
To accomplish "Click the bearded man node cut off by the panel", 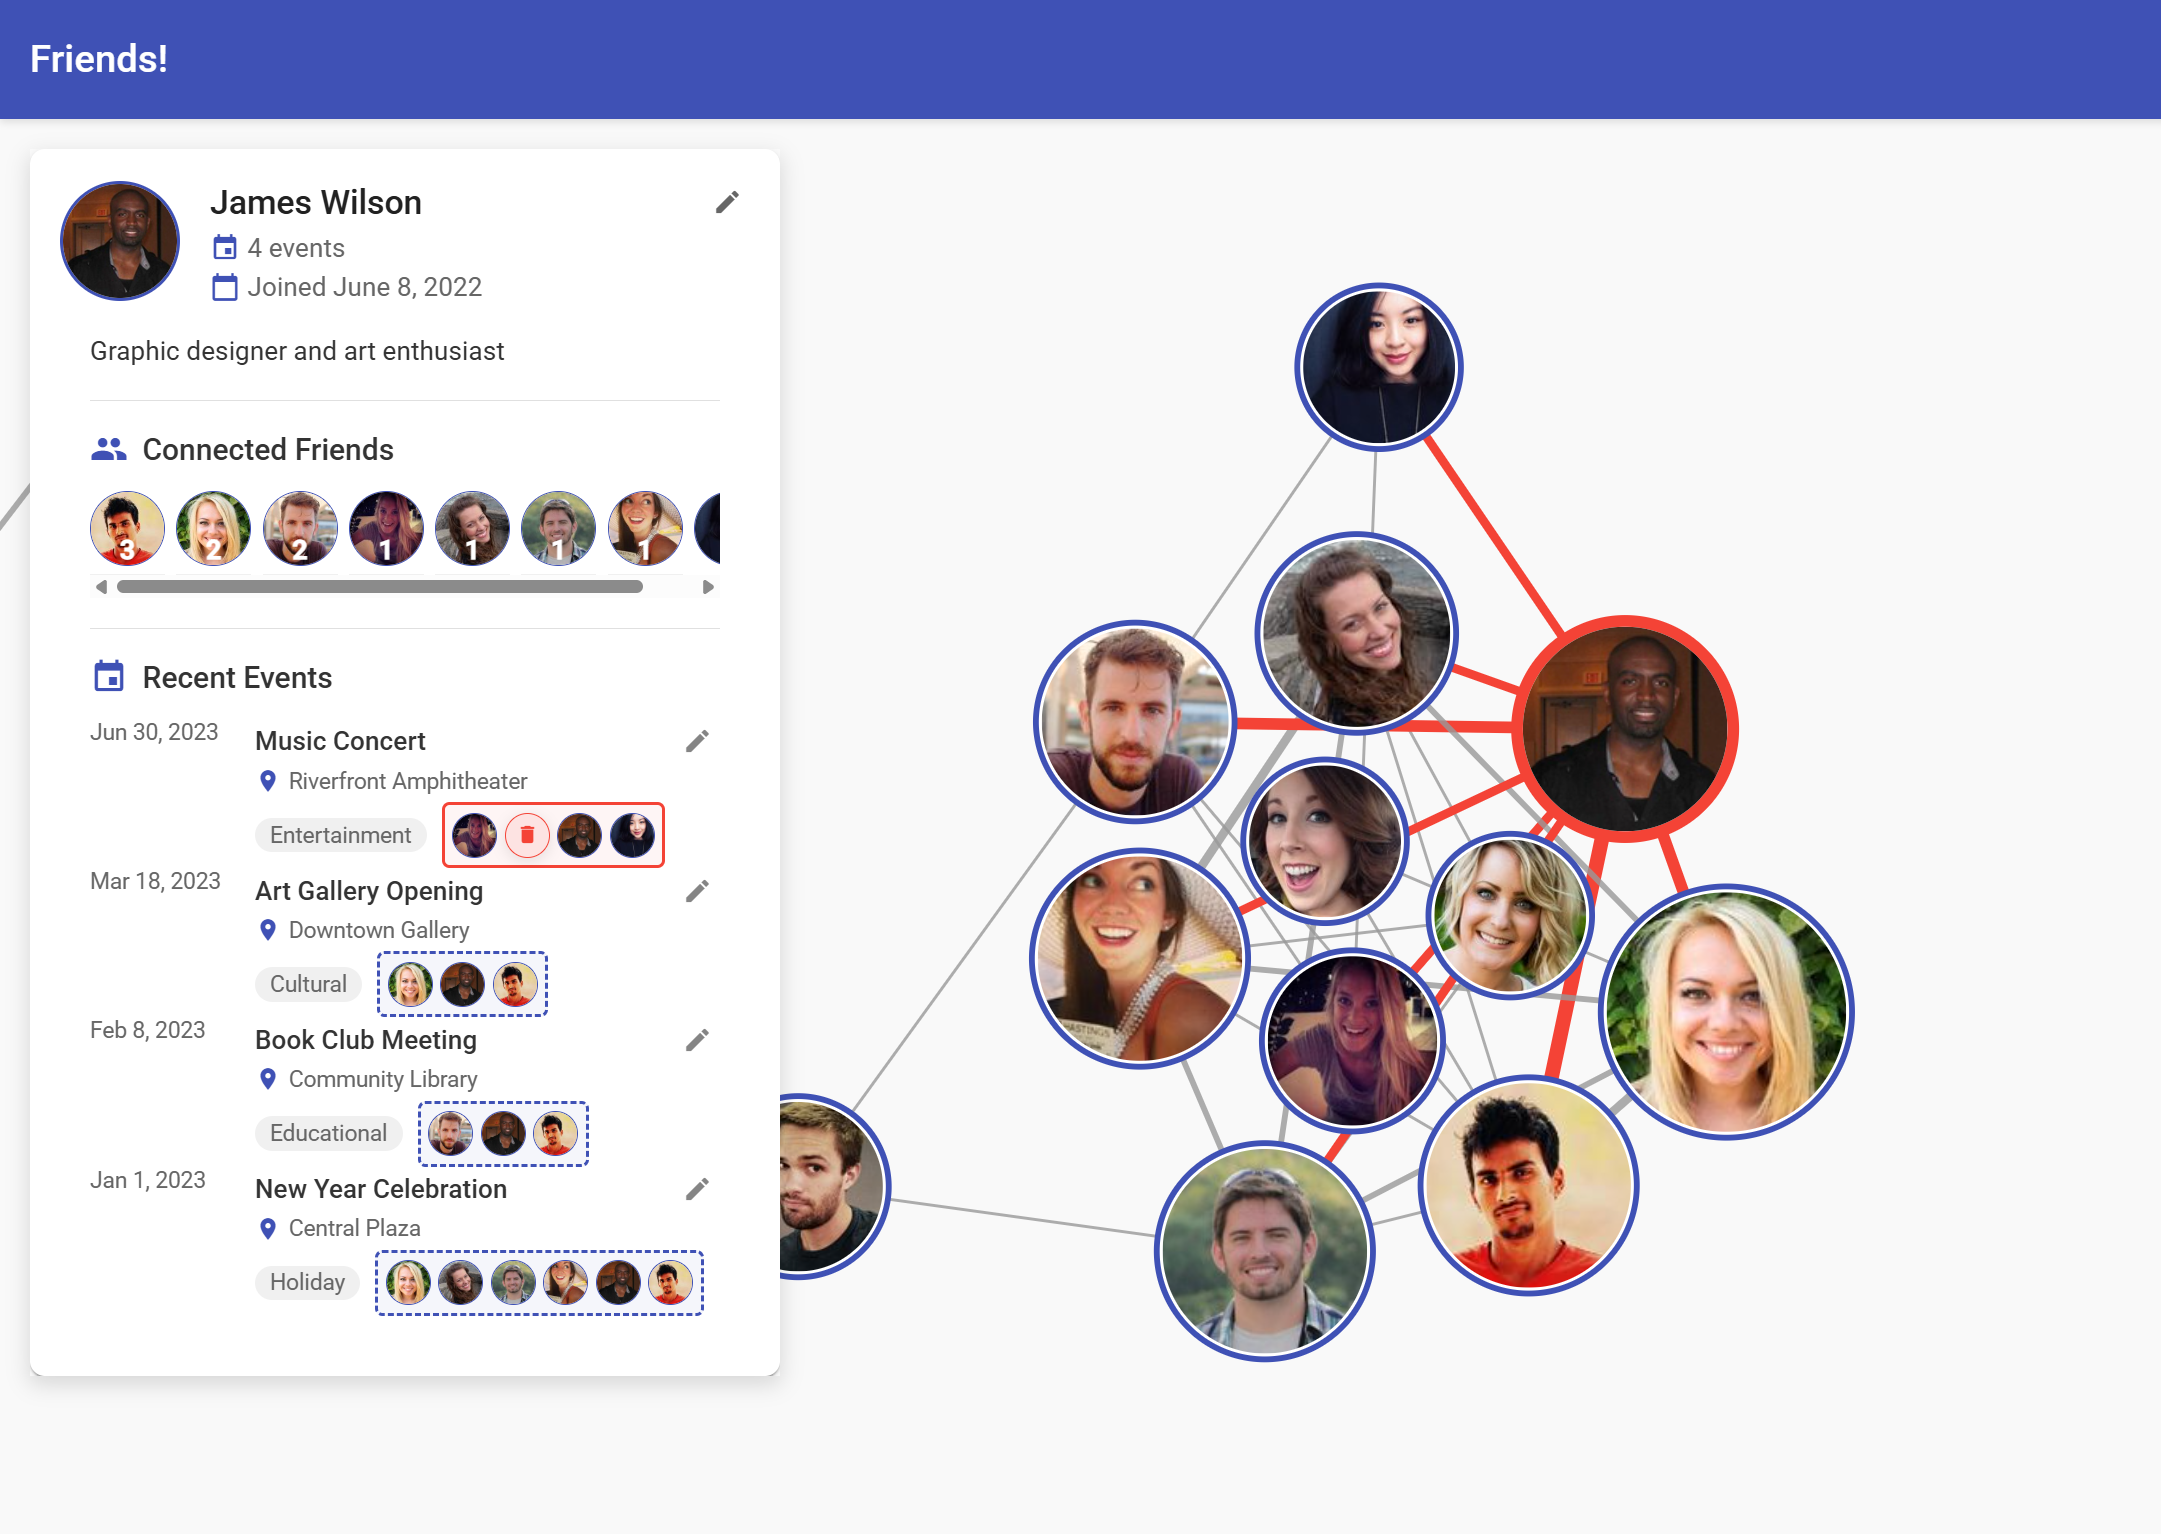I will pyautogui.click(x=830, y=1186).
